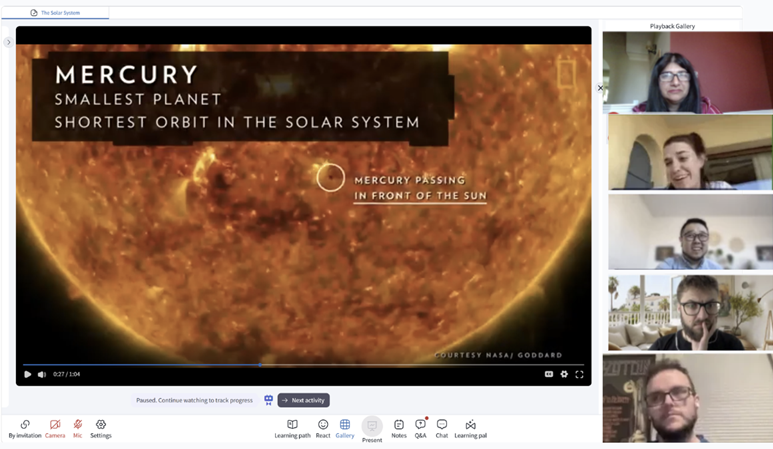Toggle the Gallery view

click(345, 428)
